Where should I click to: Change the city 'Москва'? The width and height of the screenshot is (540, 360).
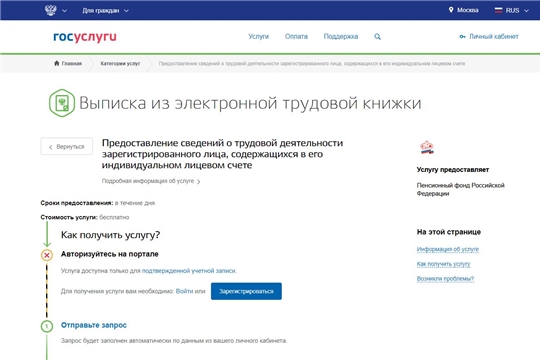click(x=467, y=10)
